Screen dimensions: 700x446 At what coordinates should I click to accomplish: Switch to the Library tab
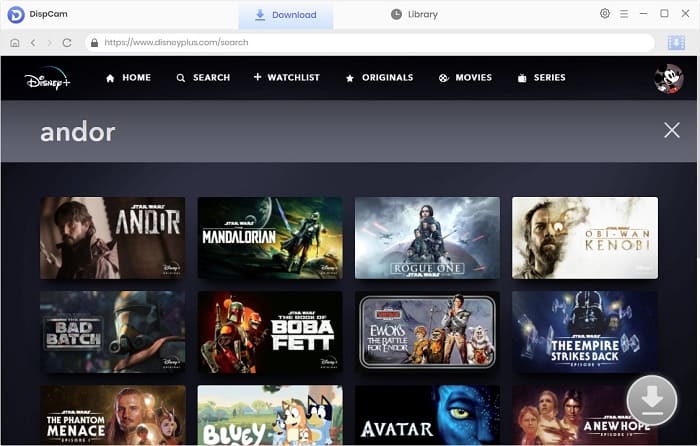click(x=414, y=15)
